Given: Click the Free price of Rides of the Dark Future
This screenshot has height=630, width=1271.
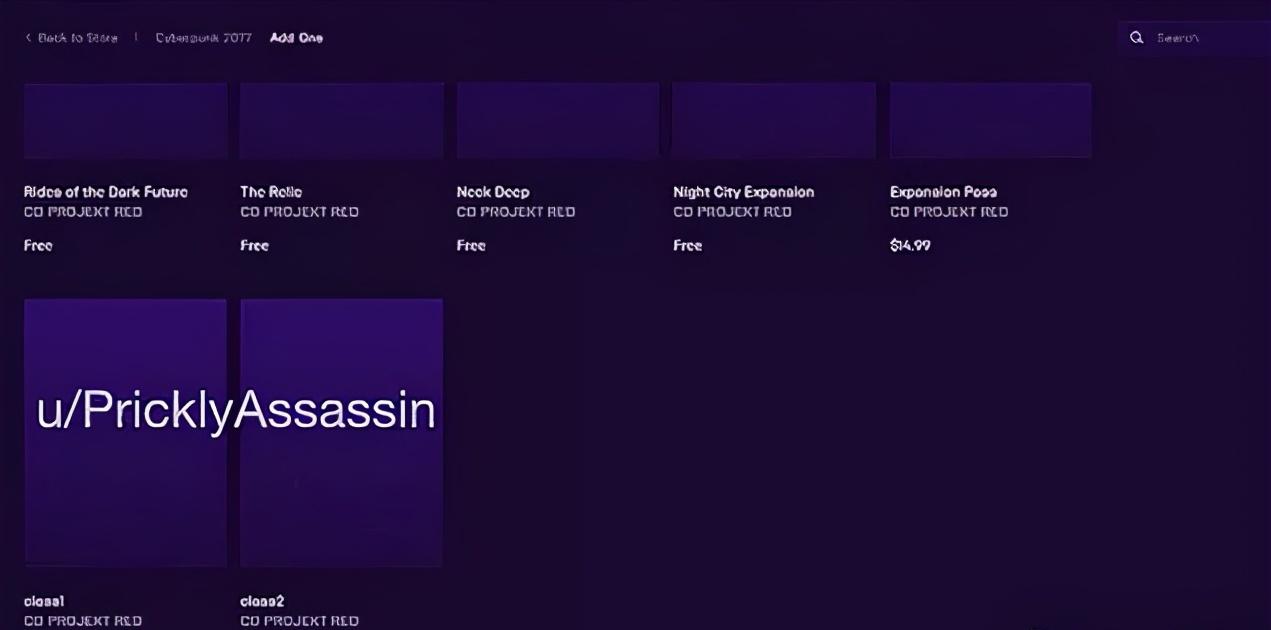Looking at the screenshot, I should point(38,245).
